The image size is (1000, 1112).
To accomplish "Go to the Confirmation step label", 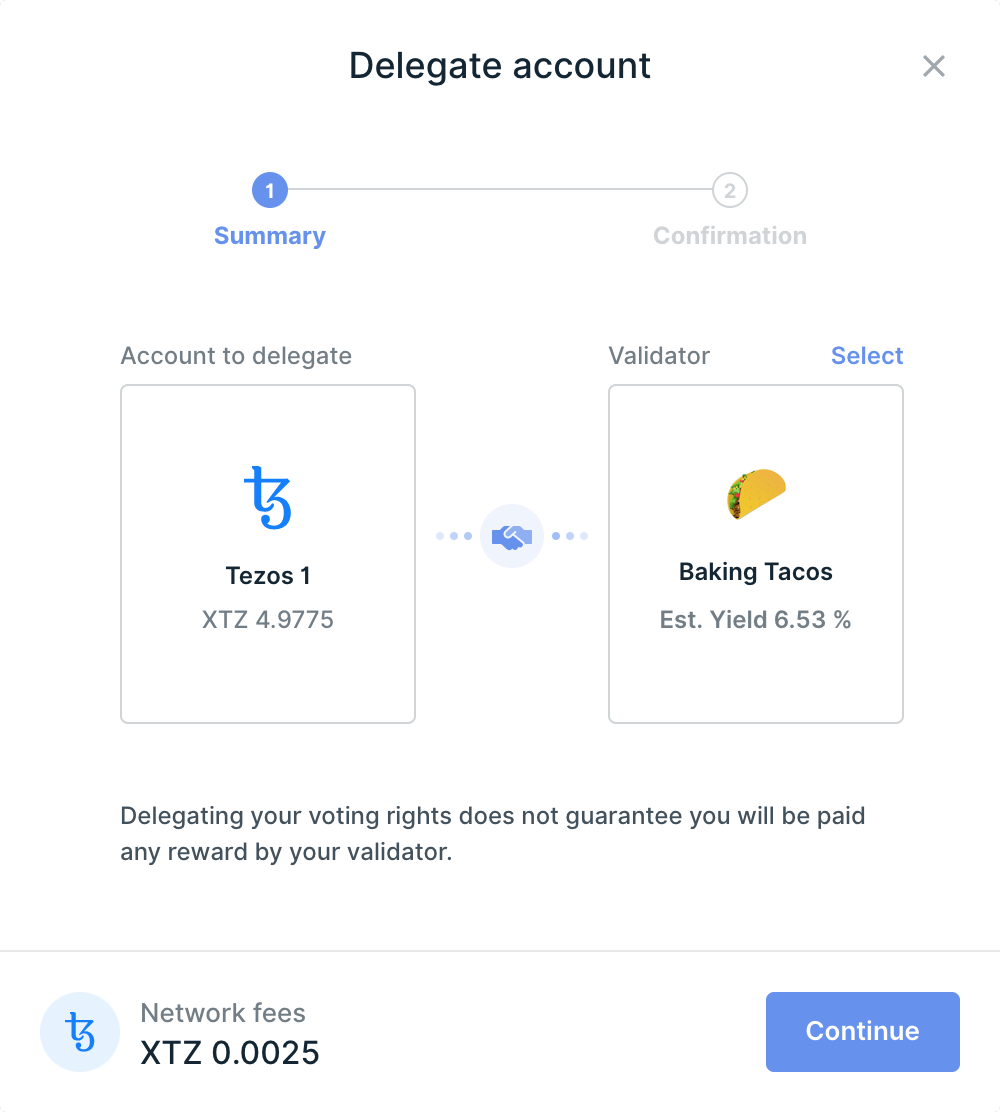I will [730, 236].
